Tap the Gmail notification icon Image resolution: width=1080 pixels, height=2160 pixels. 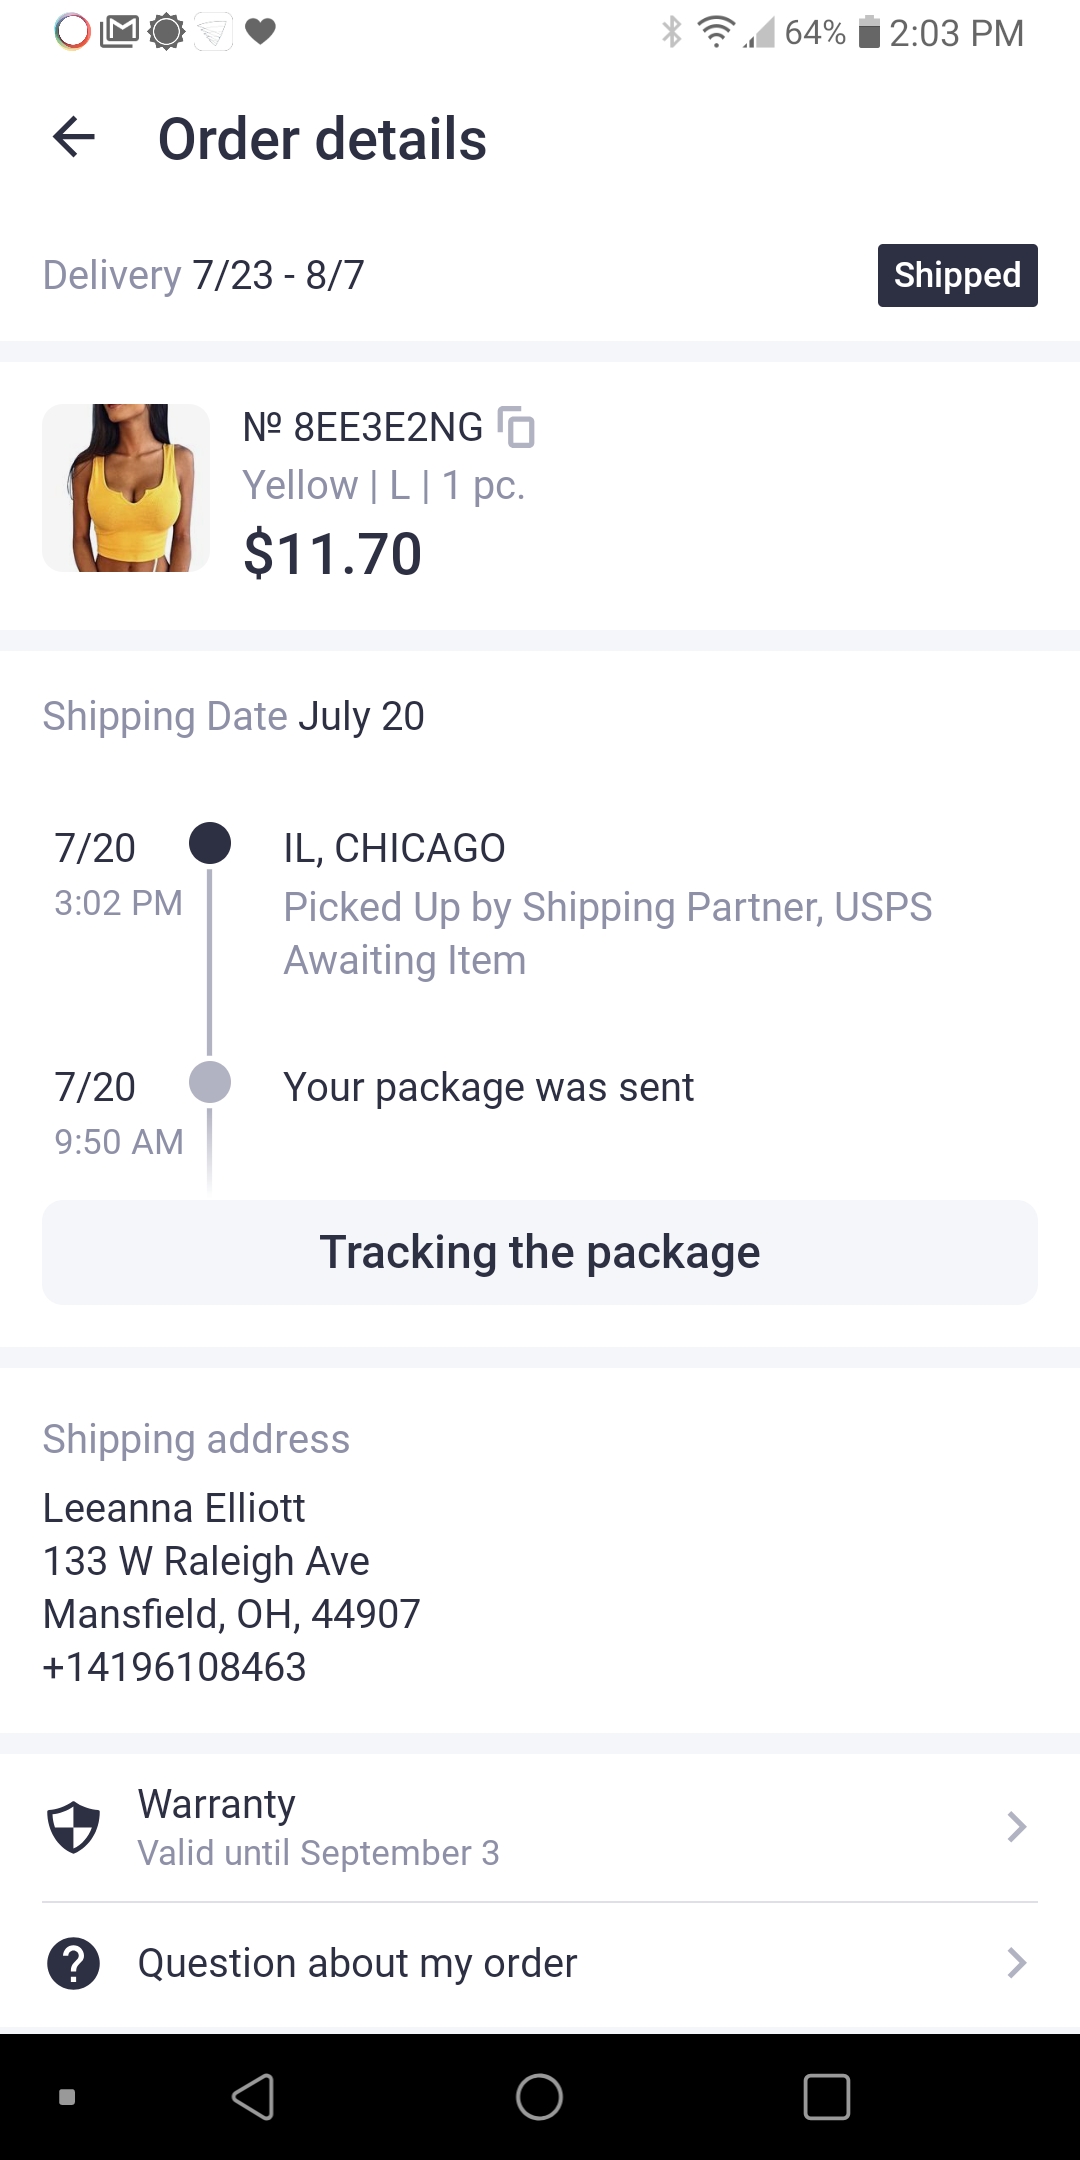(120, 32)
